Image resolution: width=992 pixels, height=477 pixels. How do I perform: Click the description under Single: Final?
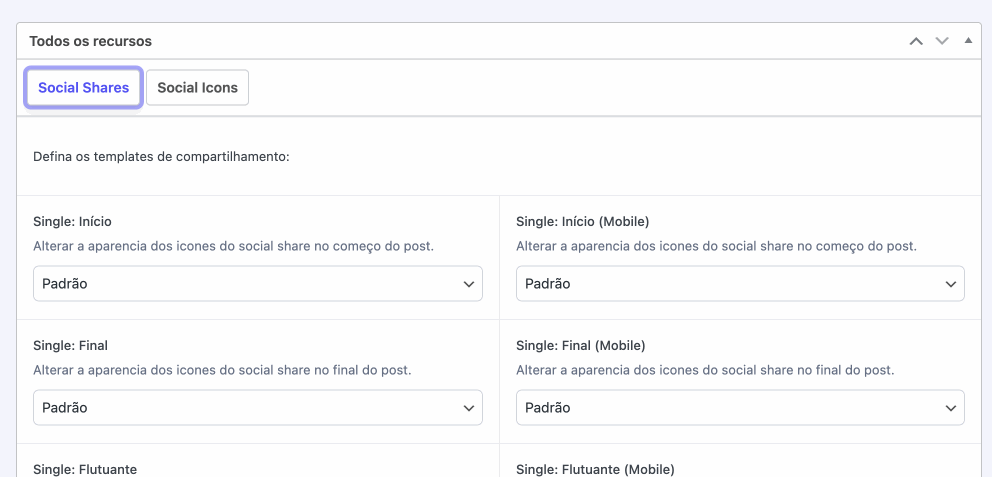click(222, 370)
